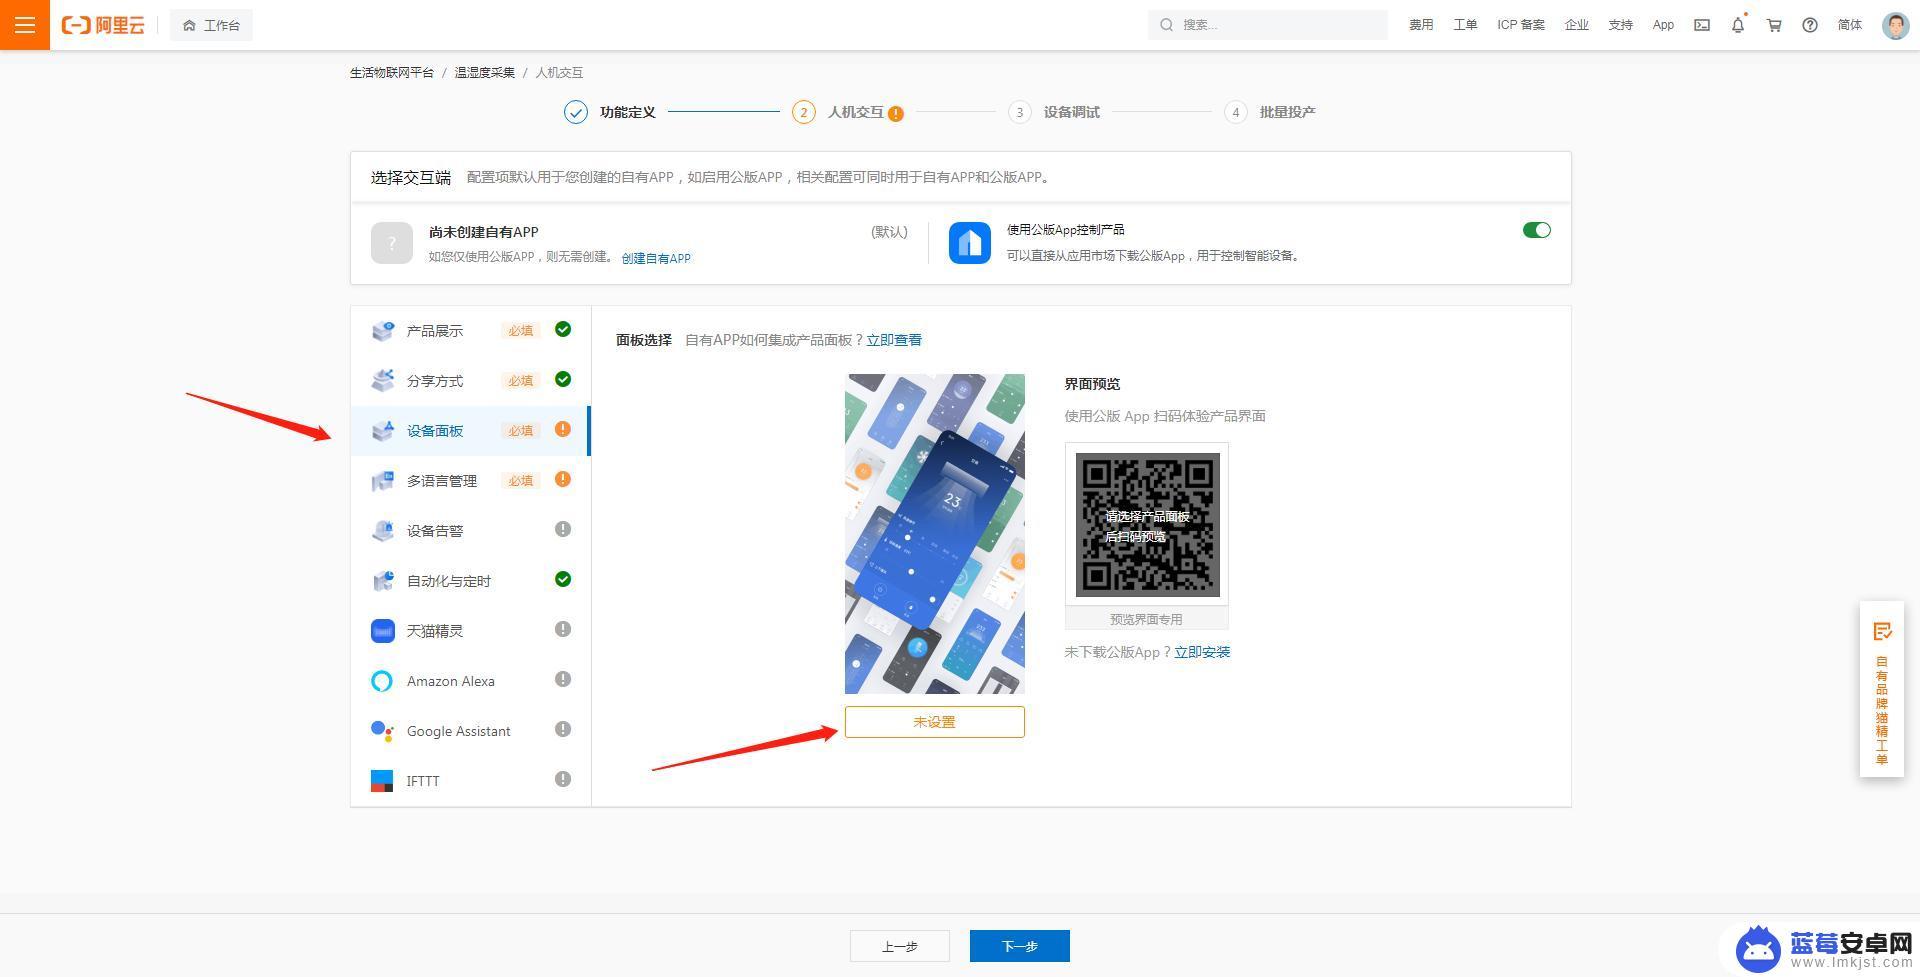Open 立即安装 install link
The height and width of the screenshot is (977, 1920).
[x=1202, y=652]
